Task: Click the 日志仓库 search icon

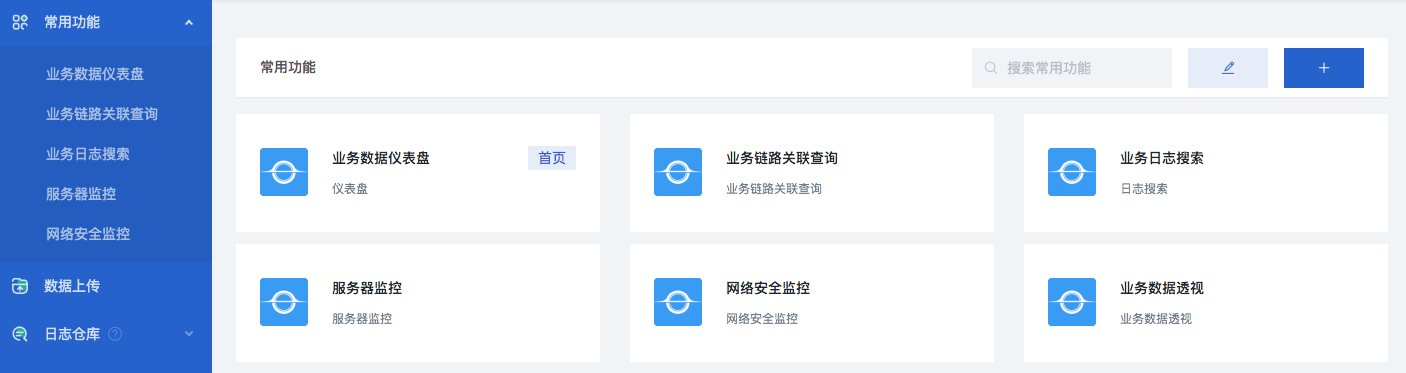Action: coord(19,334)
